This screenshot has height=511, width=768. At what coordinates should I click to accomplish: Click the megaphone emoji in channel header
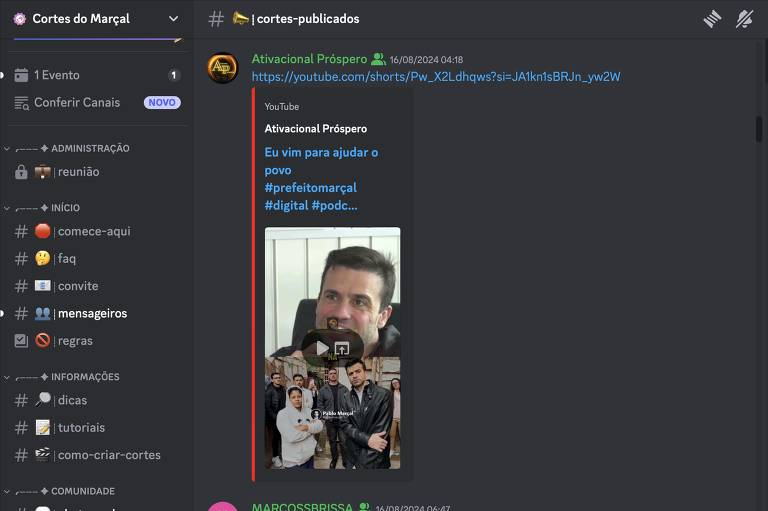(240, 19)
